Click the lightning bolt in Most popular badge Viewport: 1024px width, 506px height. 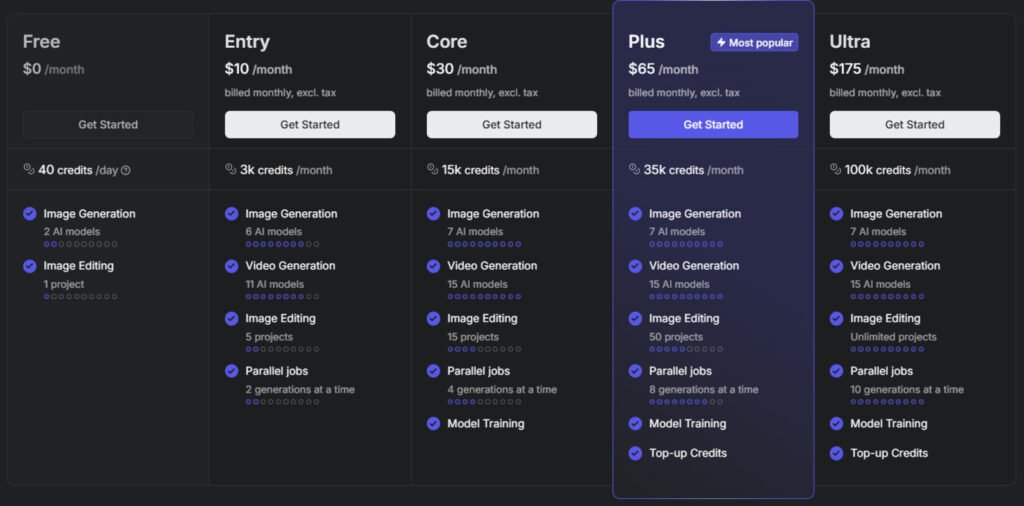tap(721, 42)
